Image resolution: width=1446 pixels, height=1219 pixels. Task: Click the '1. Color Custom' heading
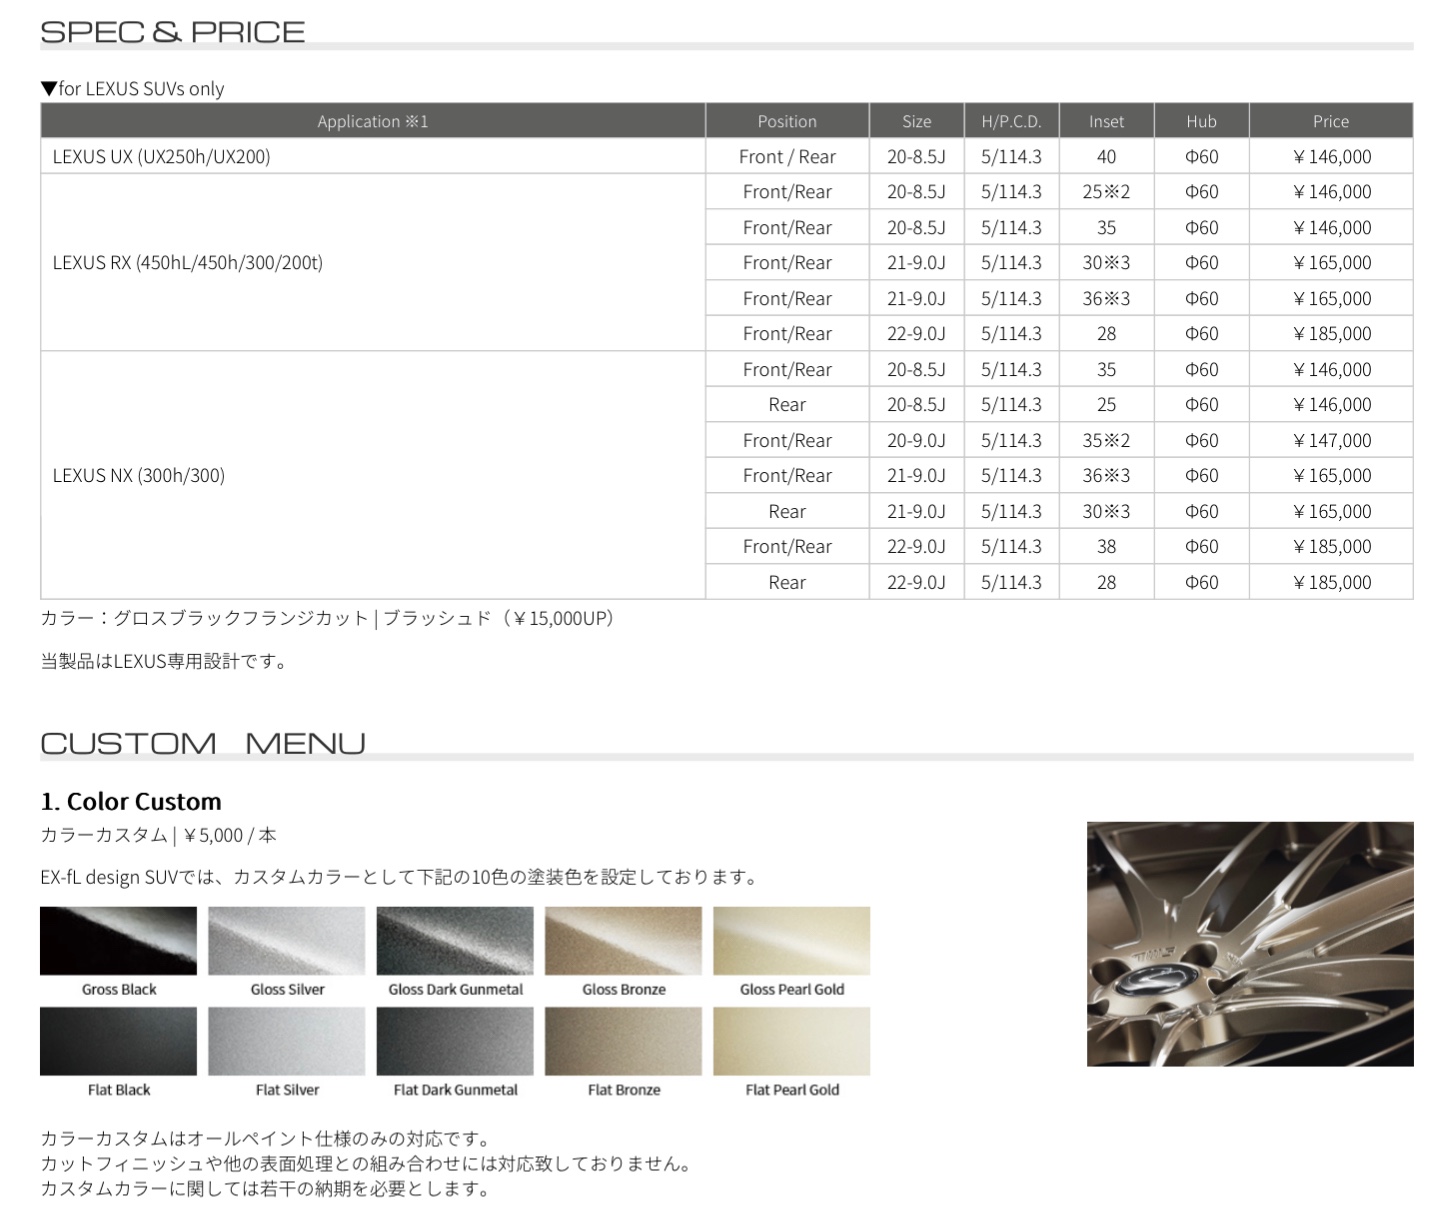[131, 801]
